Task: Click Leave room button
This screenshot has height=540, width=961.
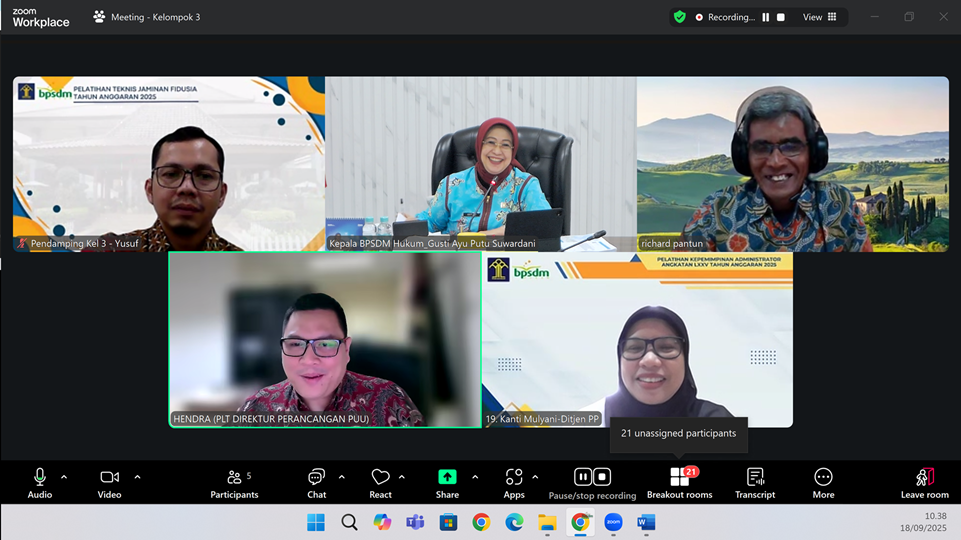Action: tap(925, 484)
